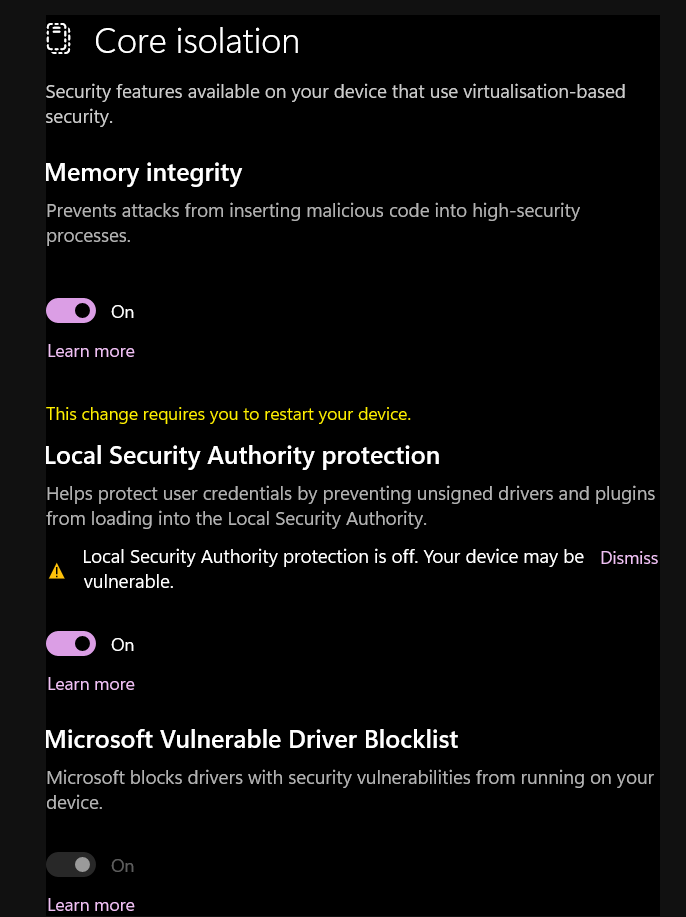Click the Memory integrity description text
The width and height of the screenshot is (686, 917).
[x=312, y=223]
